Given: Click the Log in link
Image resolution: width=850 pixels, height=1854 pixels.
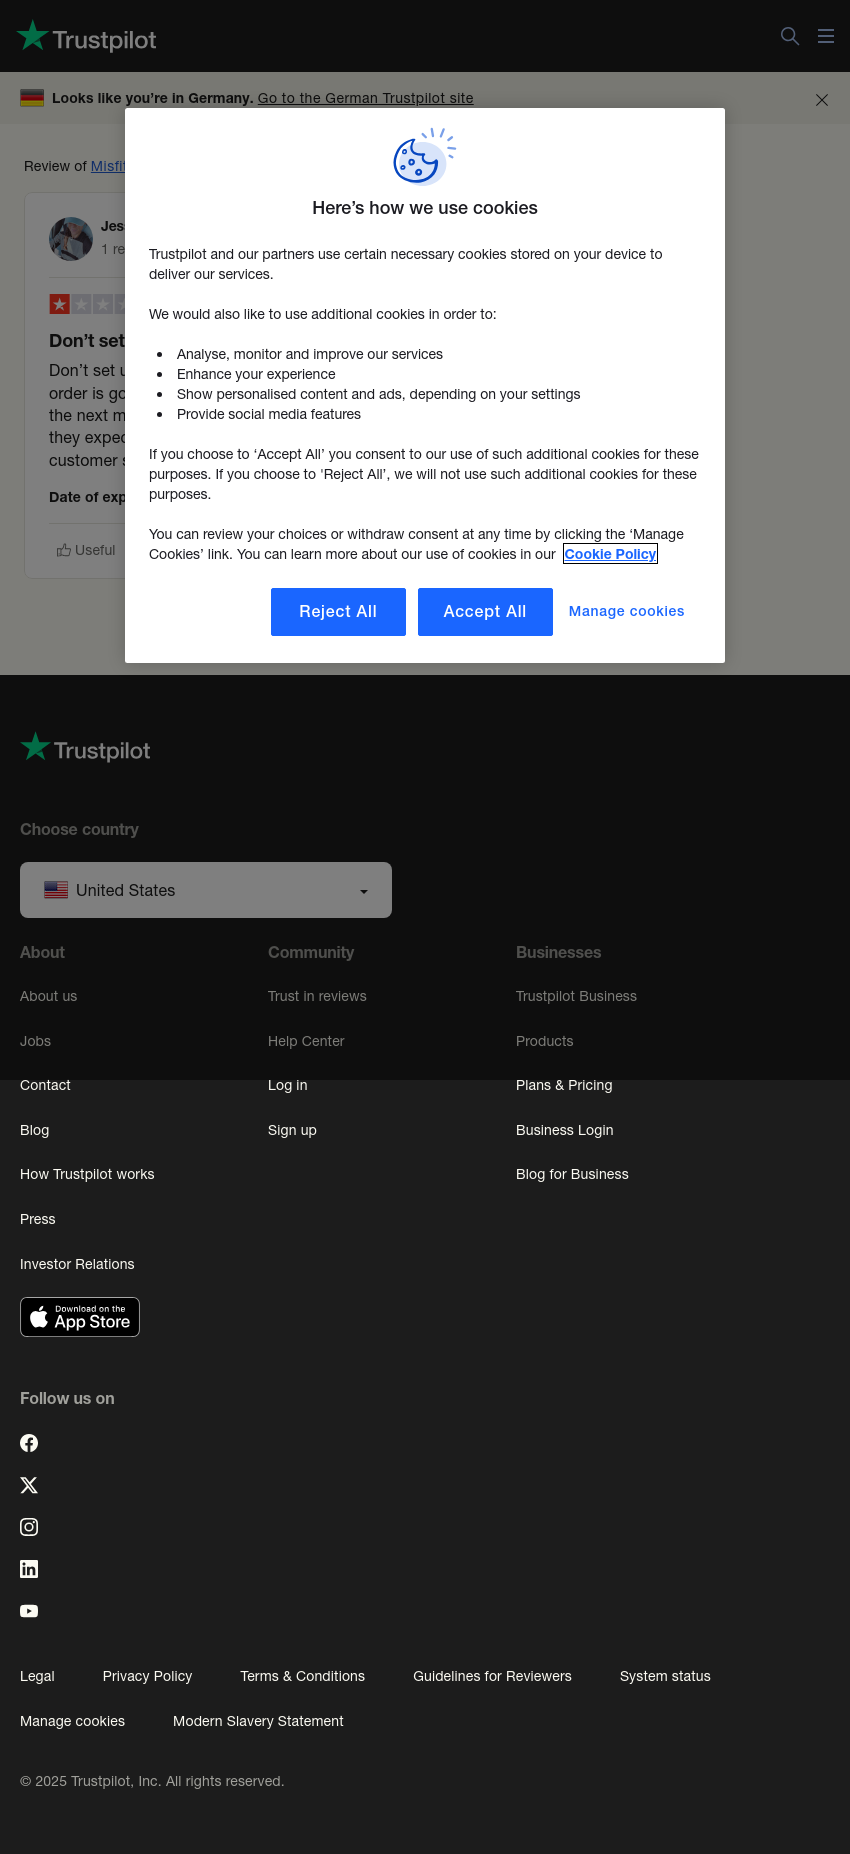Looking at the screenshot, I should tap(288, 1085).
